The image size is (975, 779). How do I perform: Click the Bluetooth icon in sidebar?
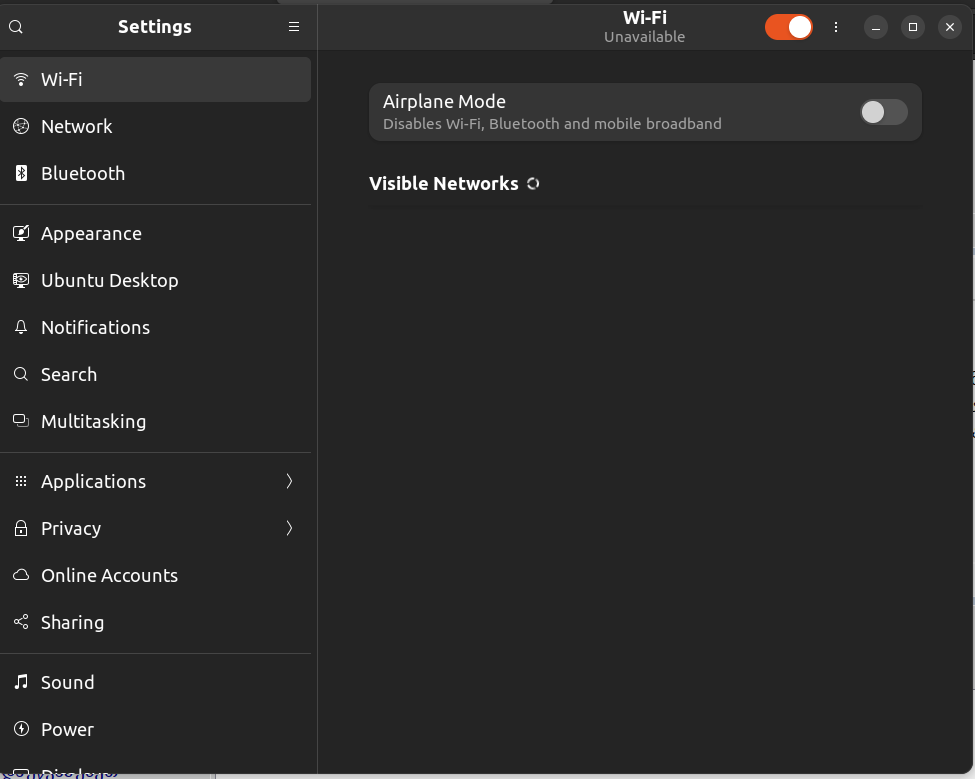click(21, 173)
